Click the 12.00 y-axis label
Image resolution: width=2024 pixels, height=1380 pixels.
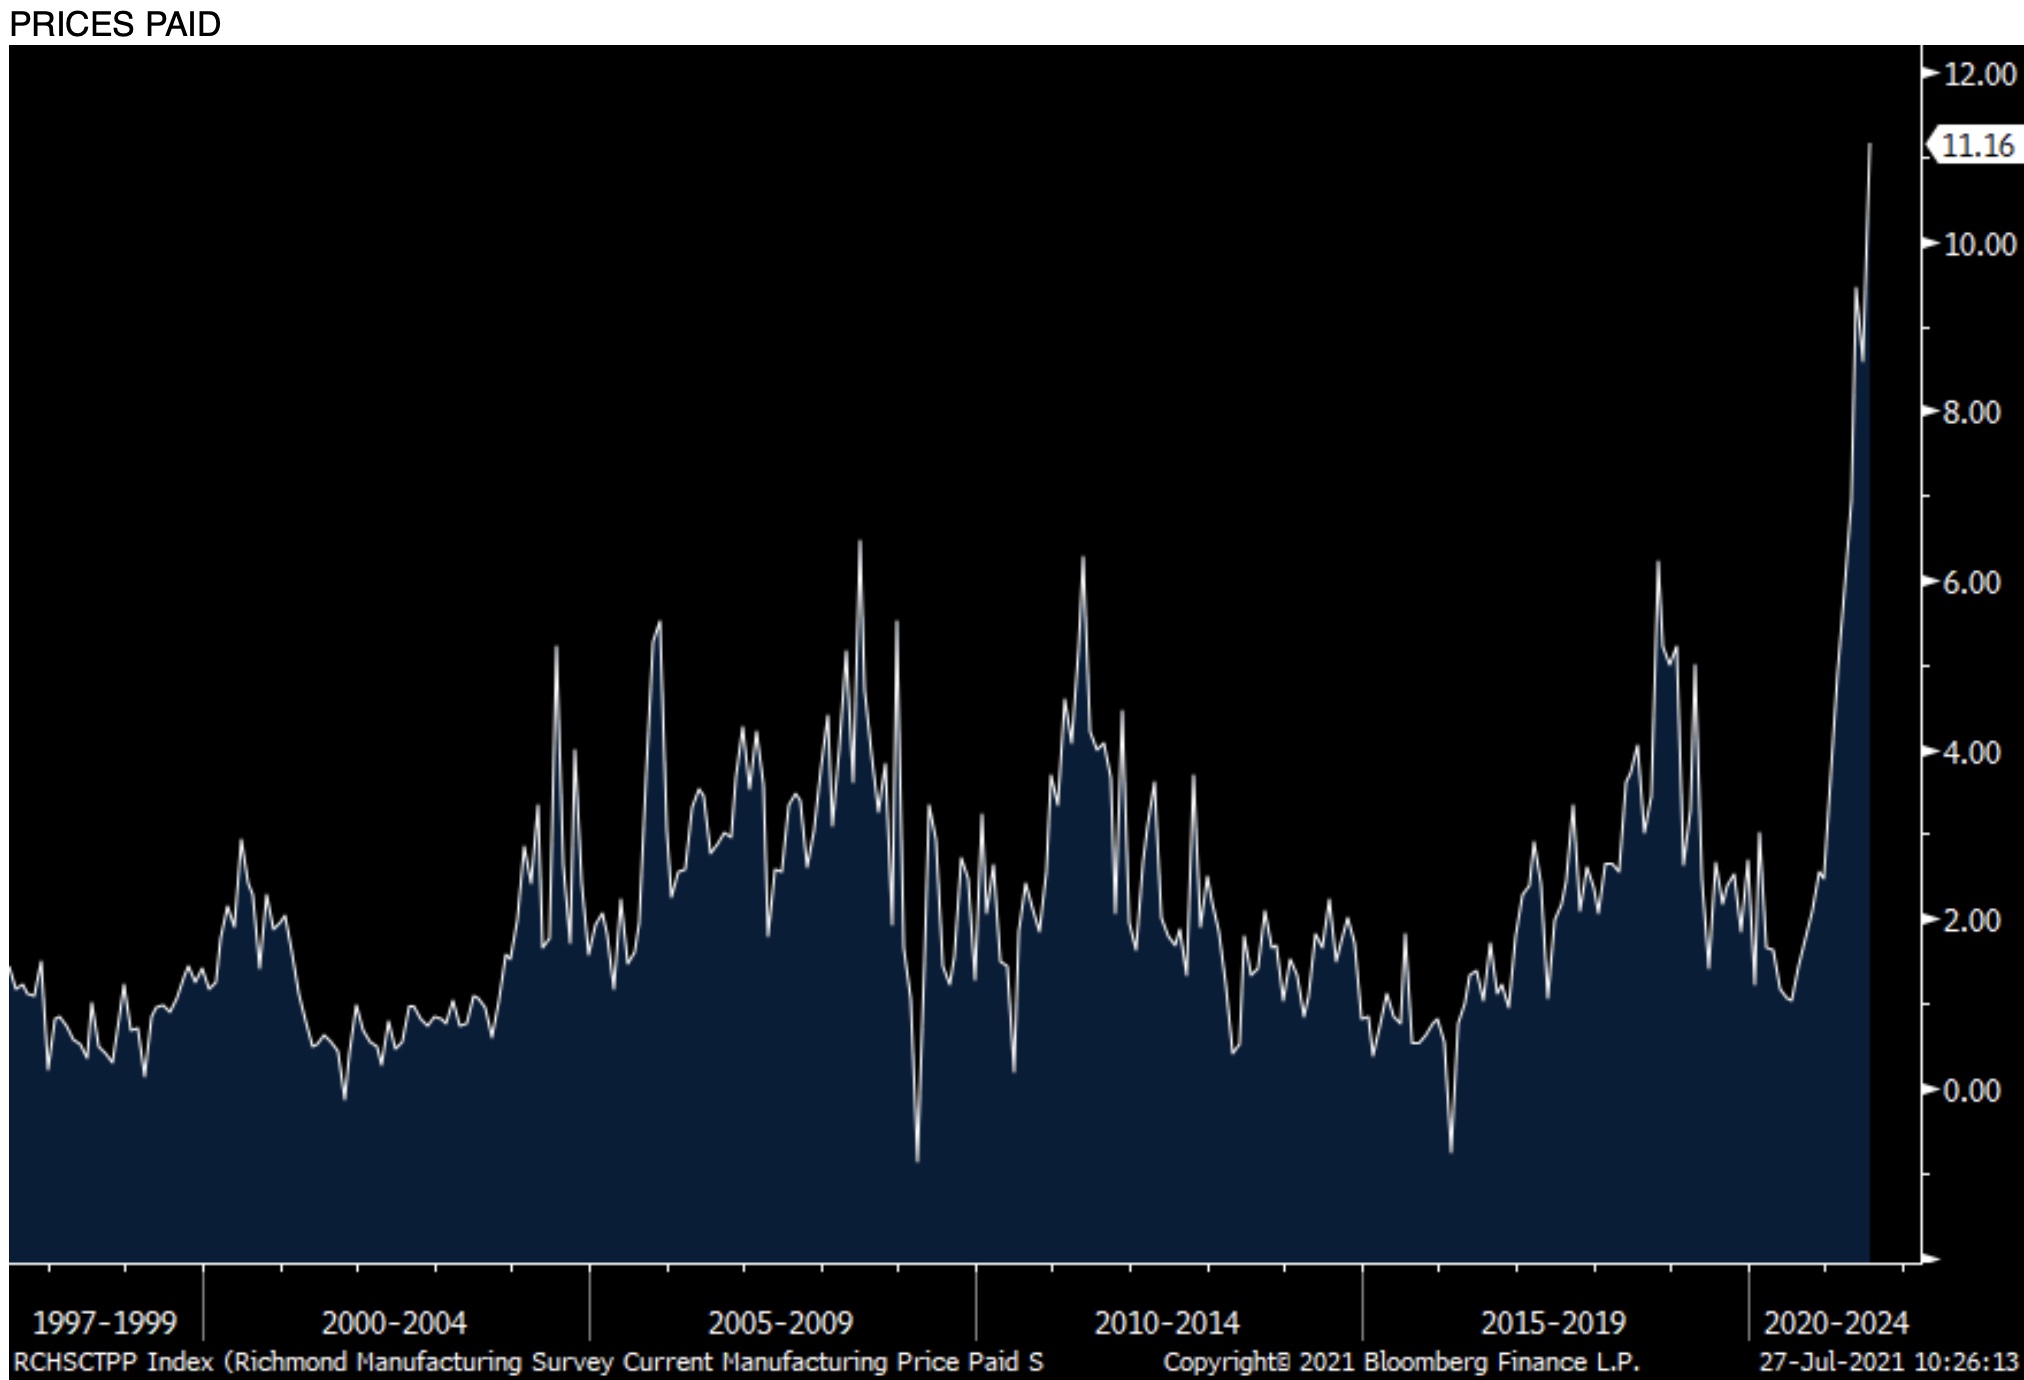point(1979,74)
